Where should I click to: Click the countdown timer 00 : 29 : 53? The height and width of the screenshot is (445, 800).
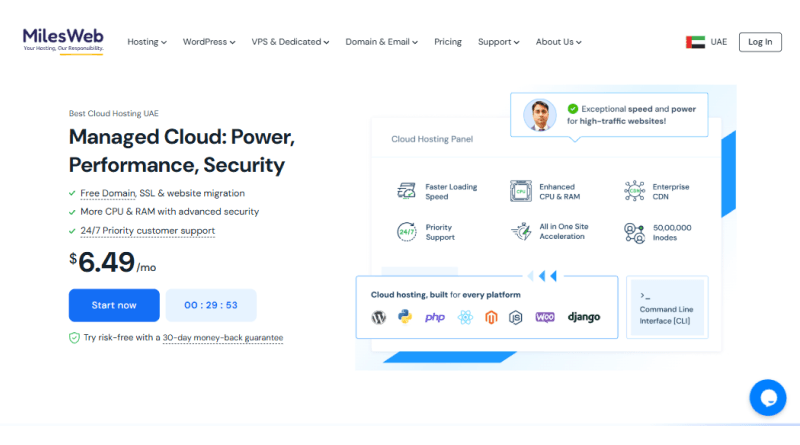tap(211, 305)
